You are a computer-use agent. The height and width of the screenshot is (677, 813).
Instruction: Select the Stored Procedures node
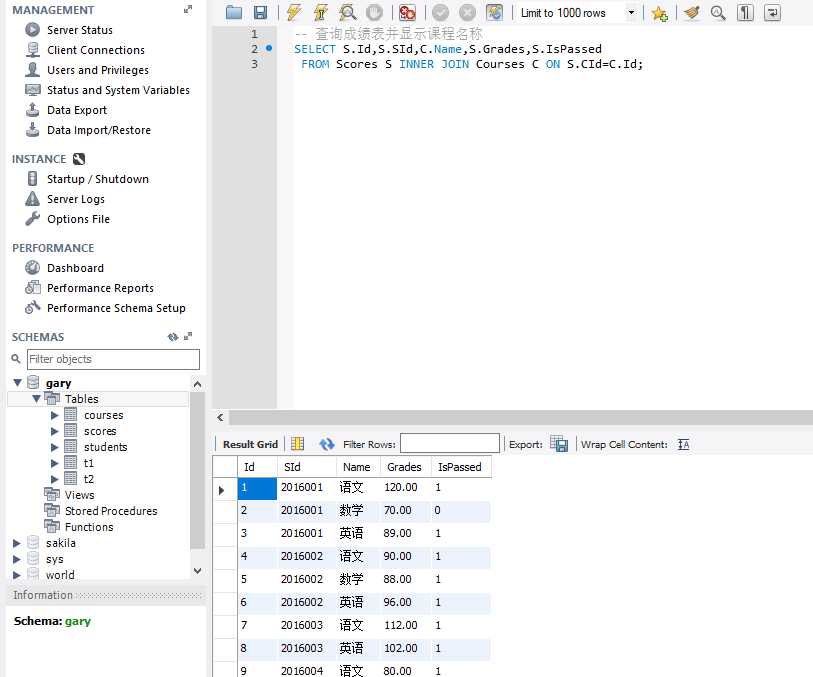click(x=111, y=511)
